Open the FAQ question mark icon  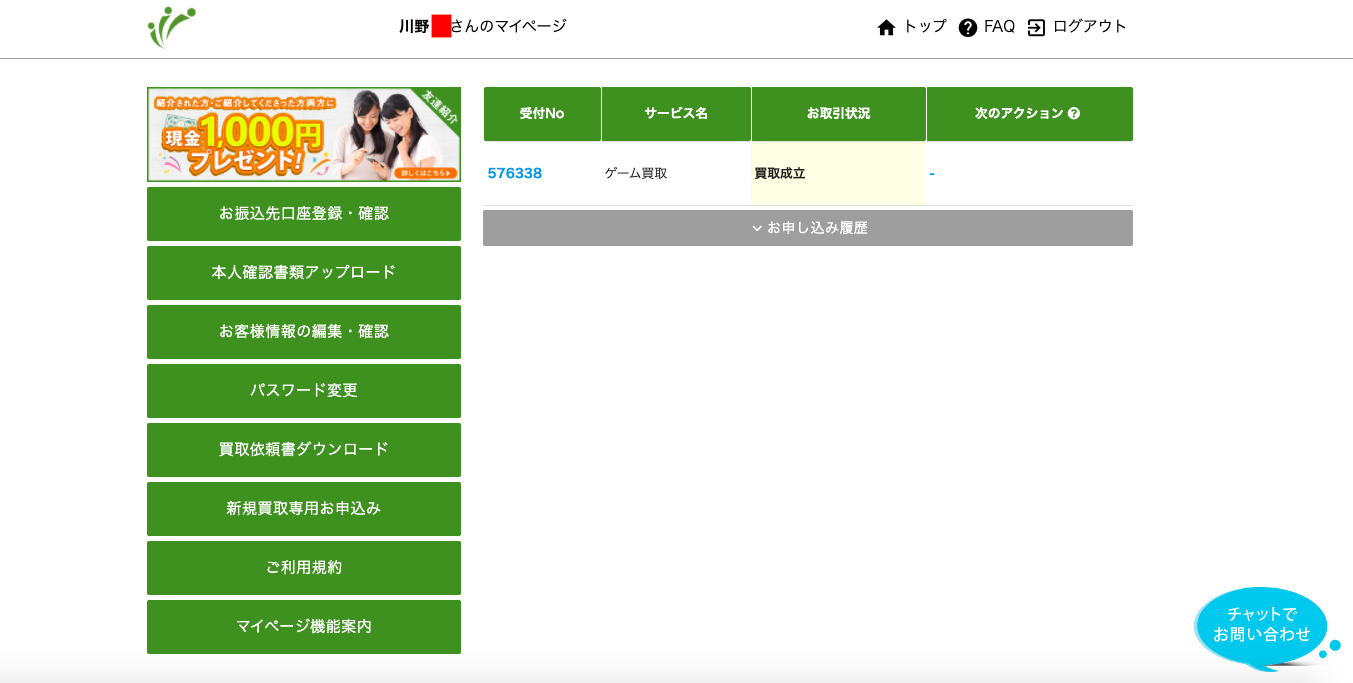(967, 28)
